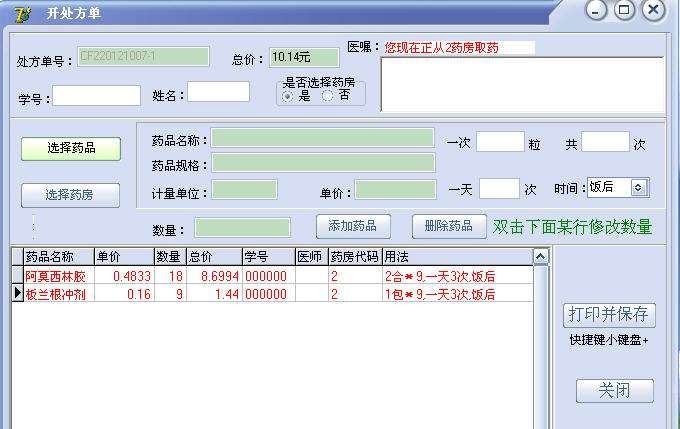Focus the 一天 次 frequency input
The height and width of the screenshot is (429, 680).
[499, 188]
